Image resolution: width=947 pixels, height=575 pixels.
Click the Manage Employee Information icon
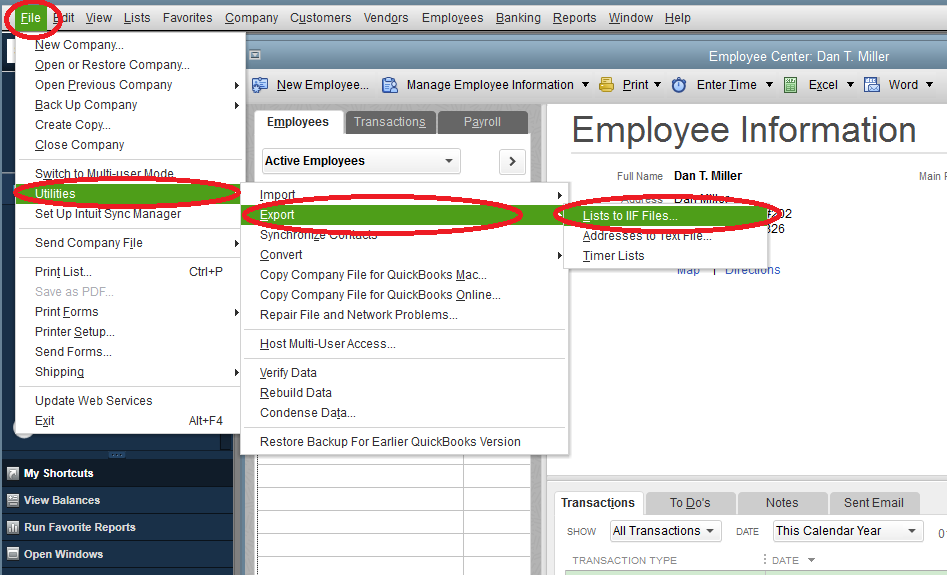pyautogui.click(x=390, y=85)
